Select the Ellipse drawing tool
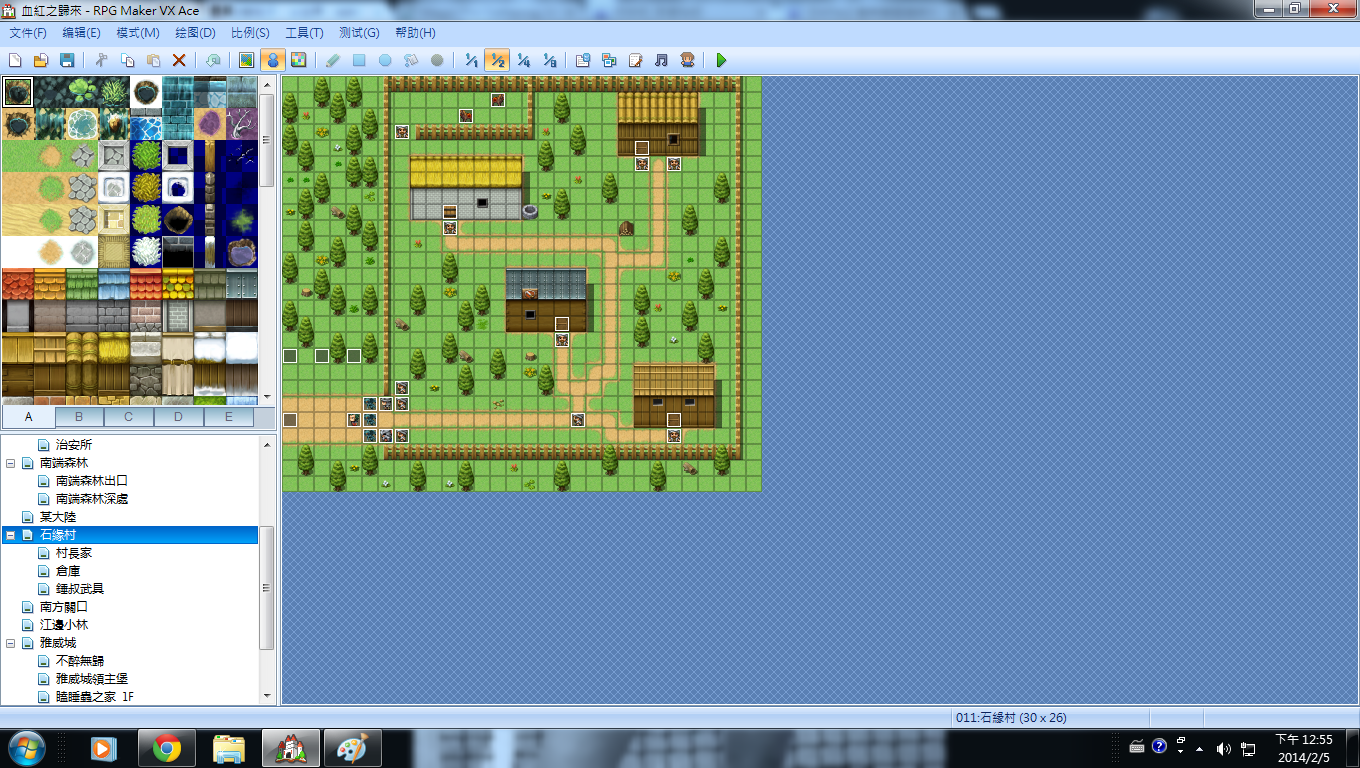The height and width of the screenshot is (768, 1360). 385,60
